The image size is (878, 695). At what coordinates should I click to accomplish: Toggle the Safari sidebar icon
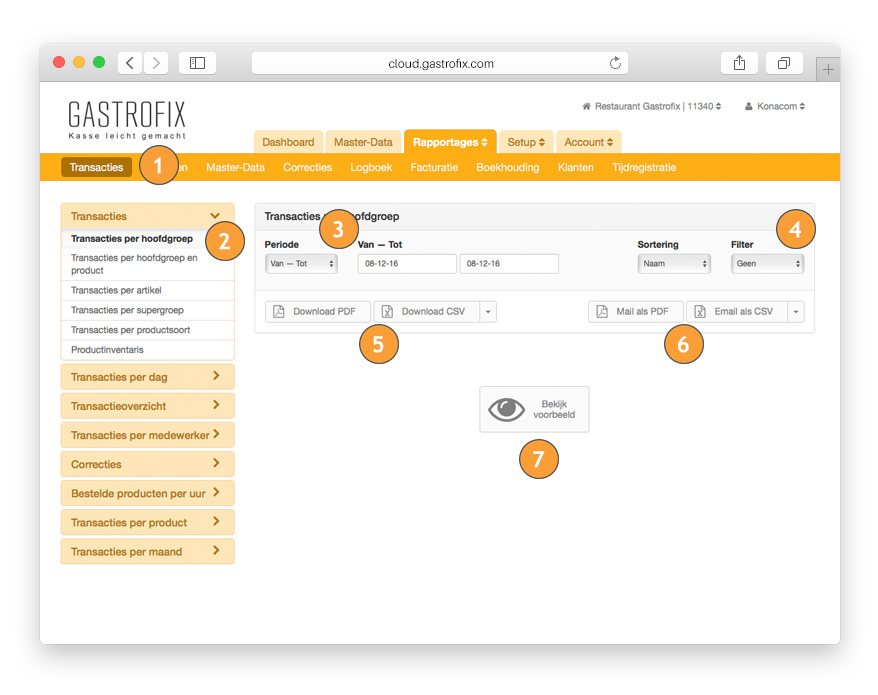point(197,63)
